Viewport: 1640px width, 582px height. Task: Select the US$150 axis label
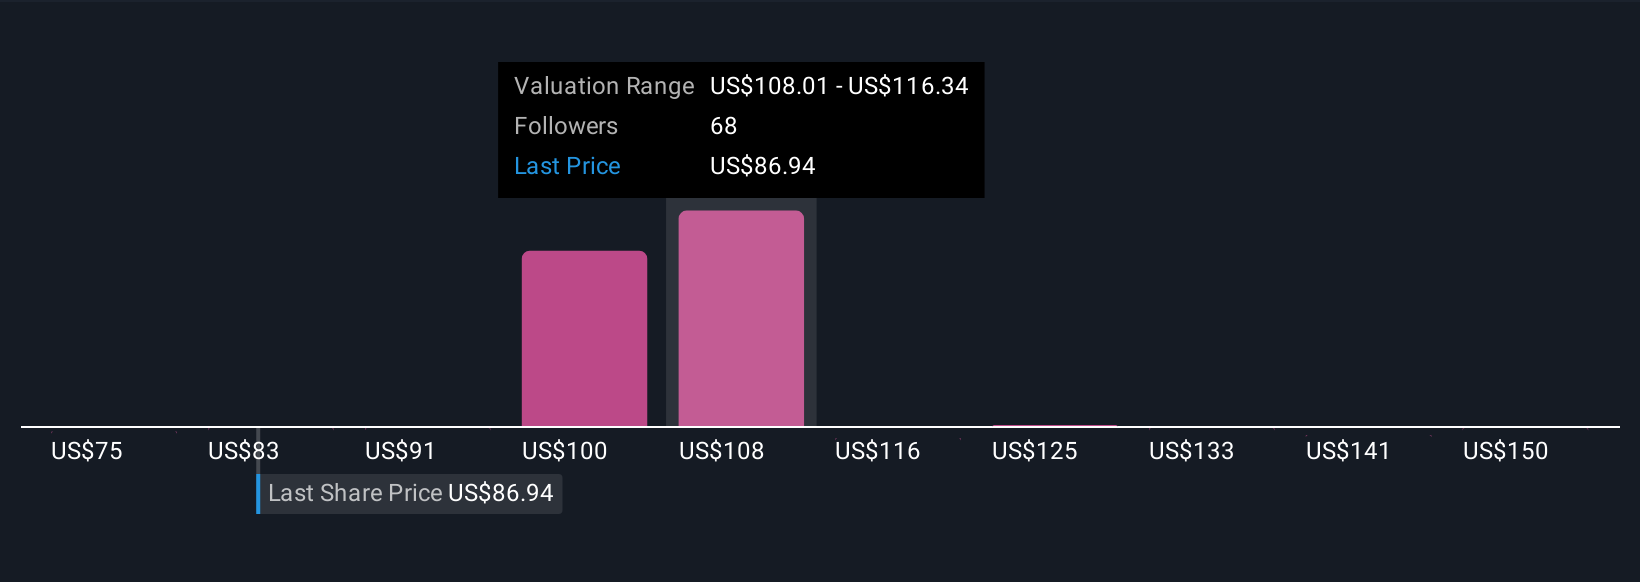tap(1505, 451)
